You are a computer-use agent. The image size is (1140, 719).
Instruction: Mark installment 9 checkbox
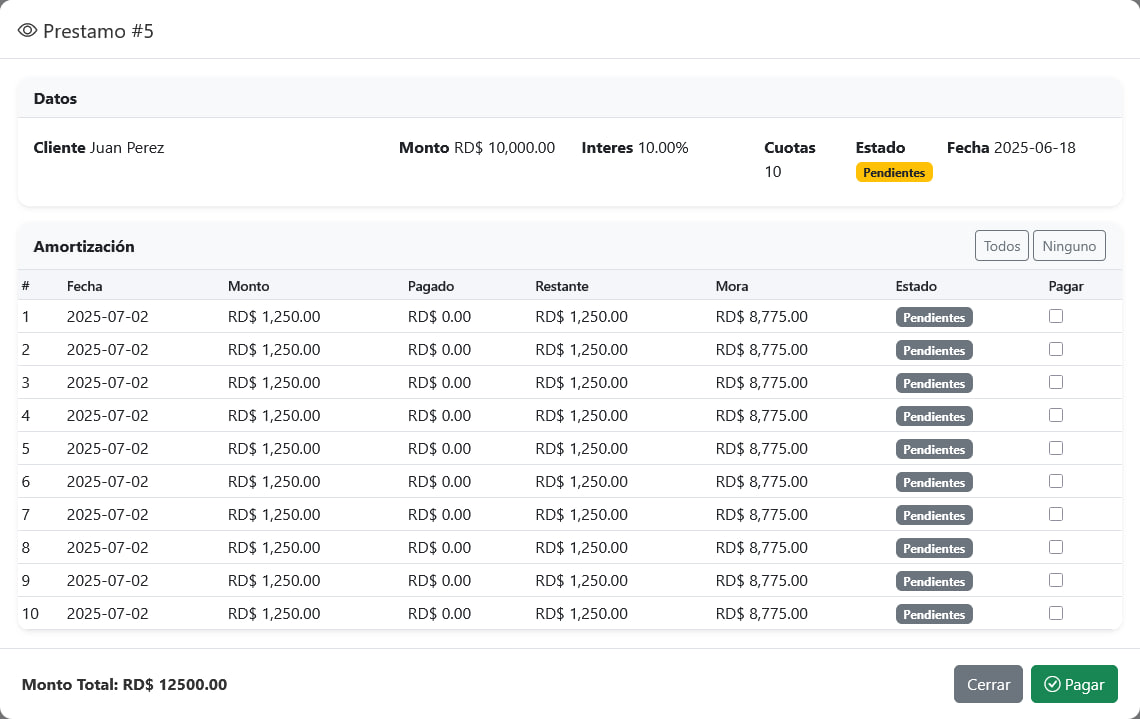tap(1056, 580)
